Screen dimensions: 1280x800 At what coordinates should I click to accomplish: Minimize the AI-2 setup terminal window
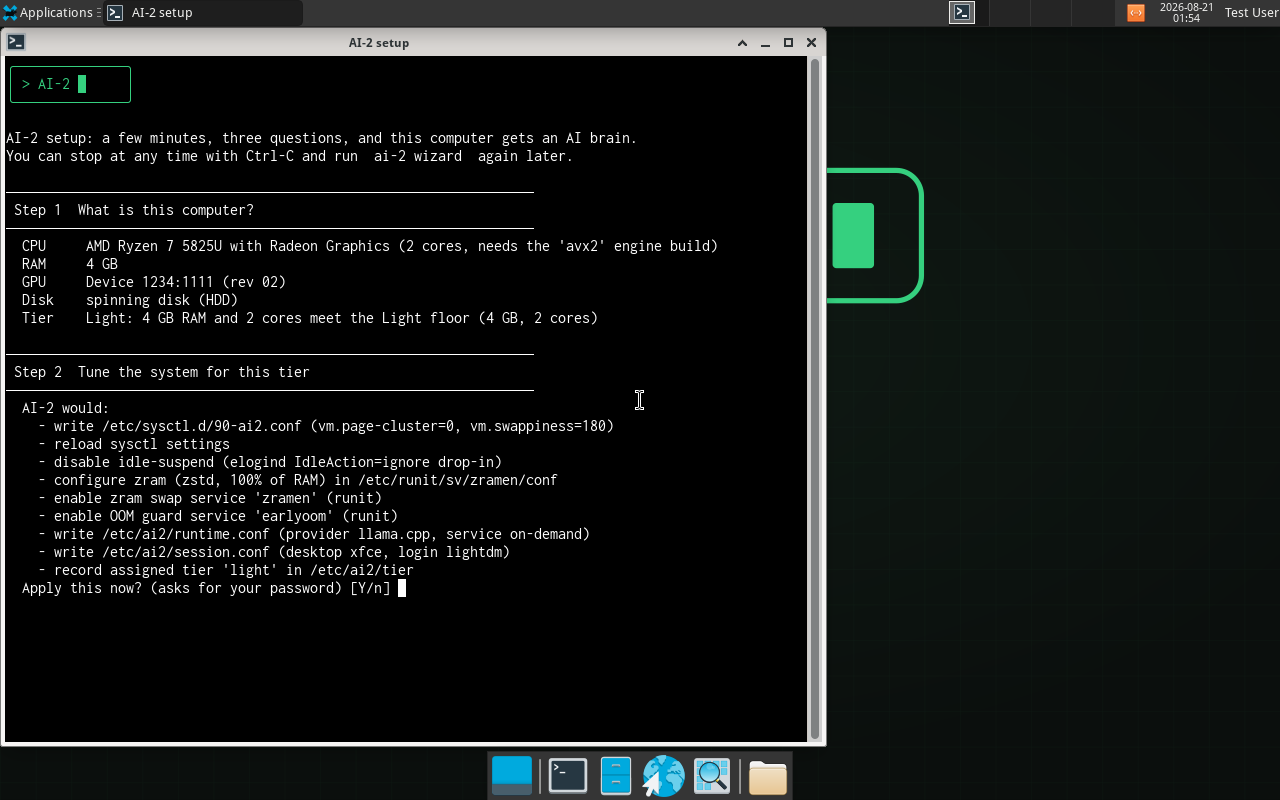point(765,43)
